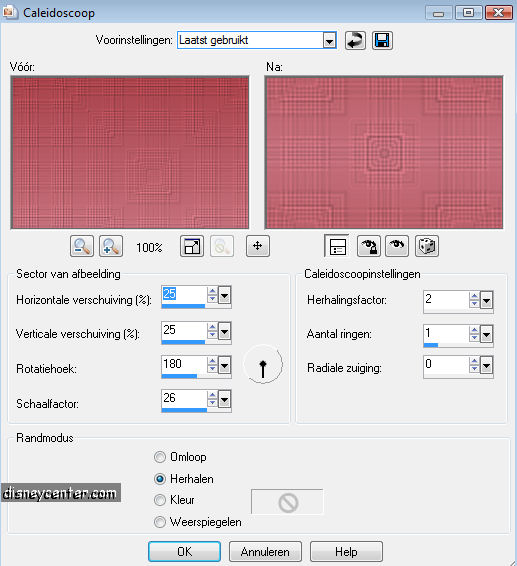Zoom in the preview with magnifier plus
The image size is (517, 566).
[x=111, y=246]
